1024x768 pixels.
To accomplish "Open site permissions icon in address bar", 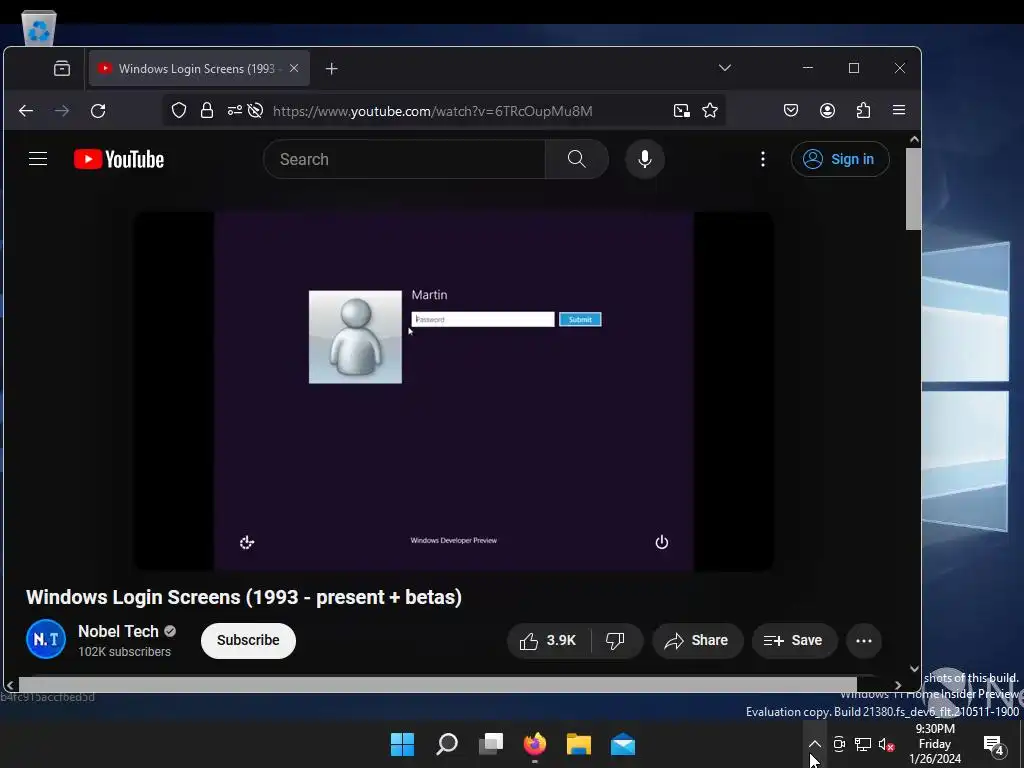I will click(234, 110).
